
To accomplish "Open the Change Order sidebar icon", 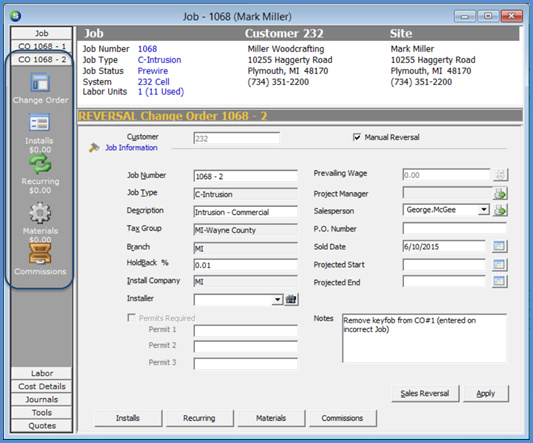I will pyautogui.click(x=40, y=83).
